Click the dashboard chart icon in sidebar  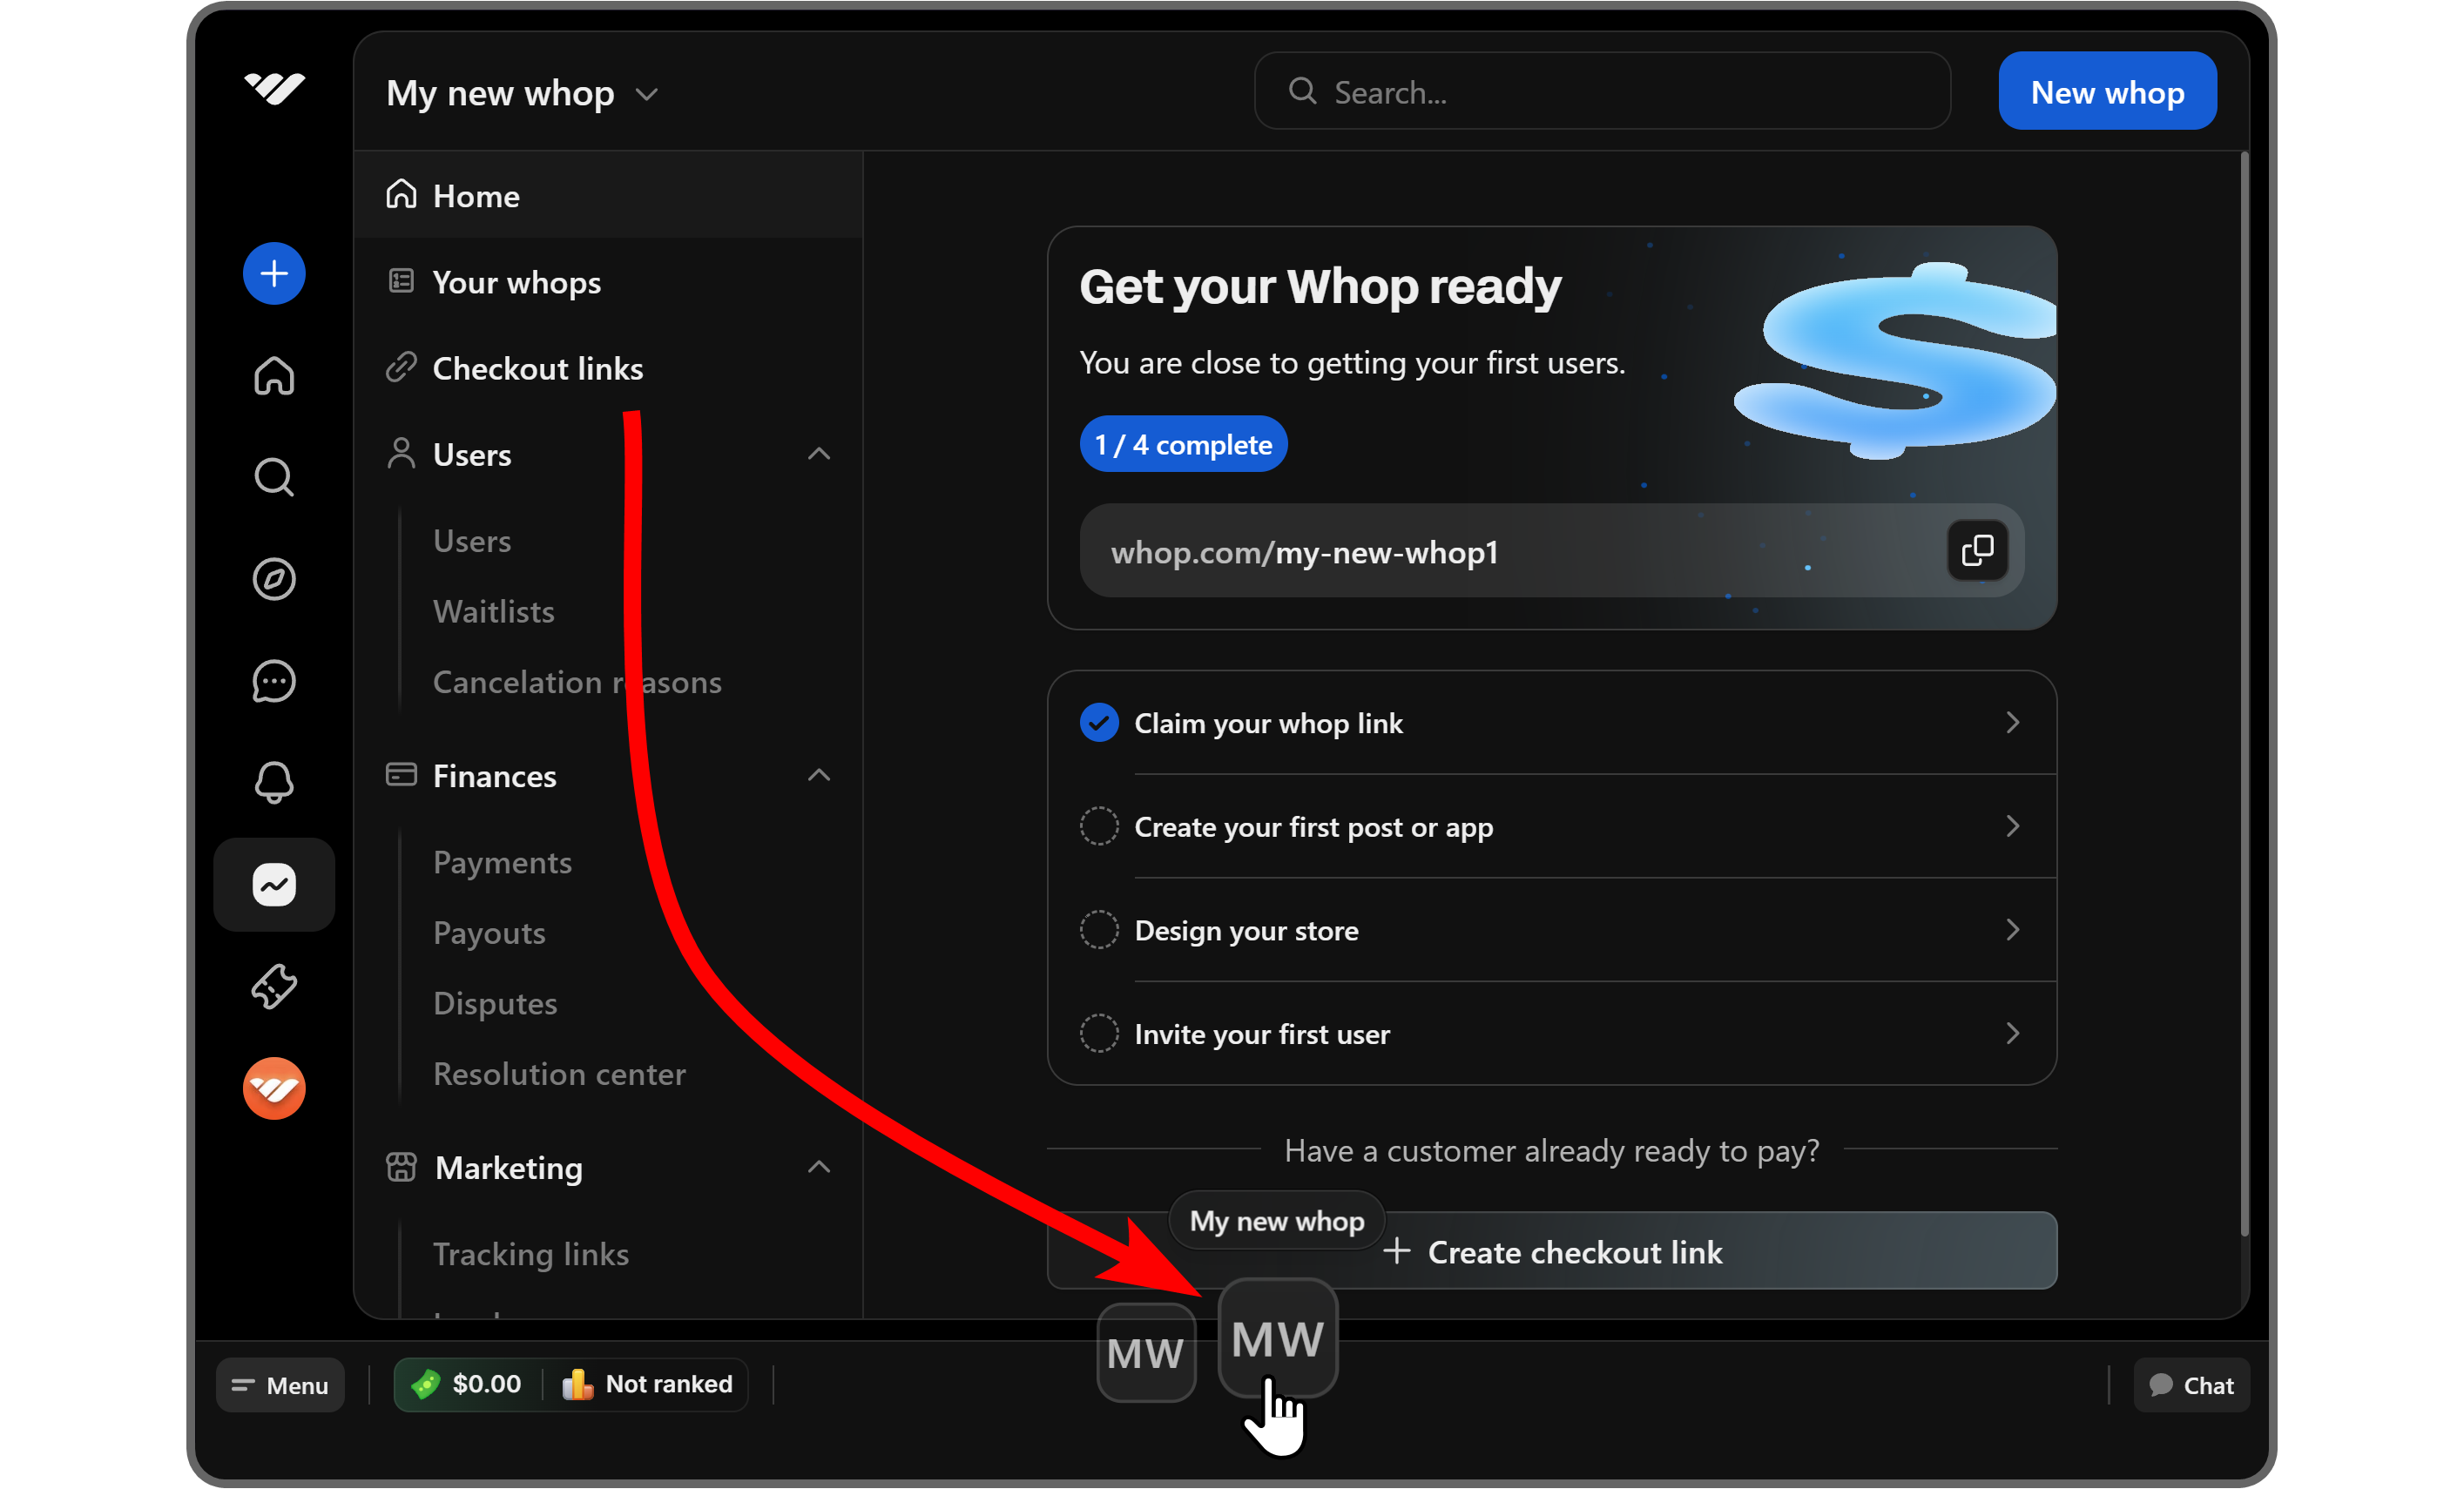click(274, 885)
